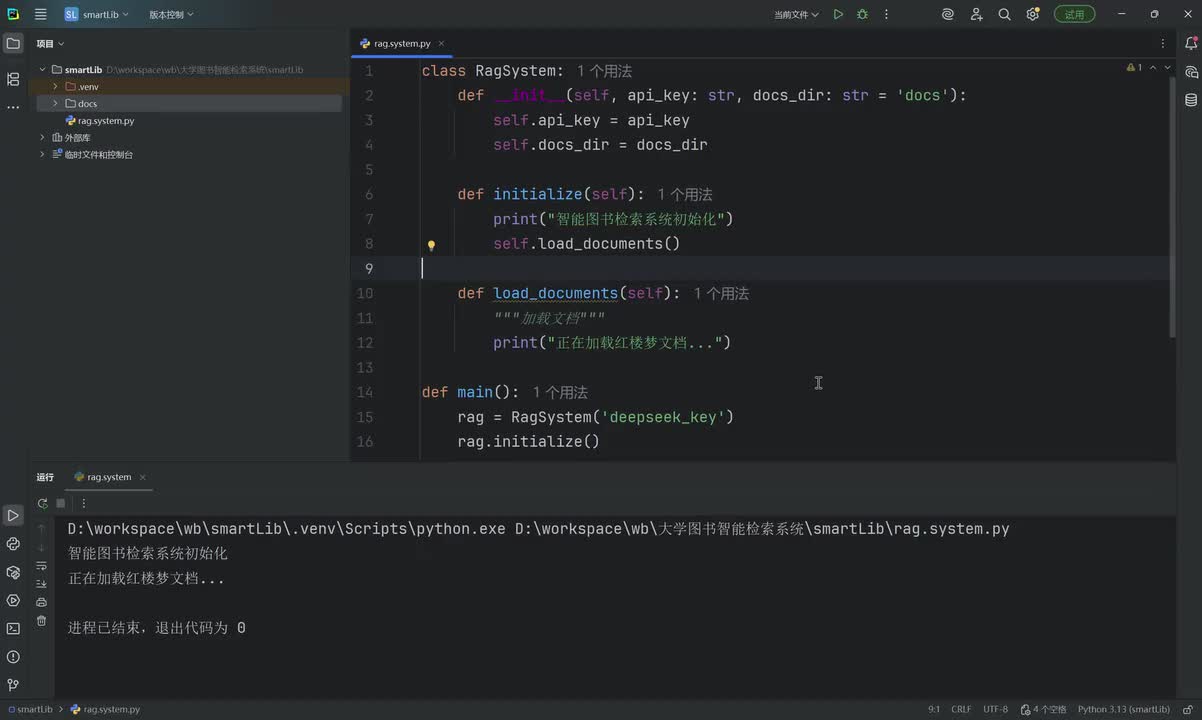Open Run panel more options ellipsis
Image resolution: width=1202 pixels, height=720 pixels.
pos(84,504)
